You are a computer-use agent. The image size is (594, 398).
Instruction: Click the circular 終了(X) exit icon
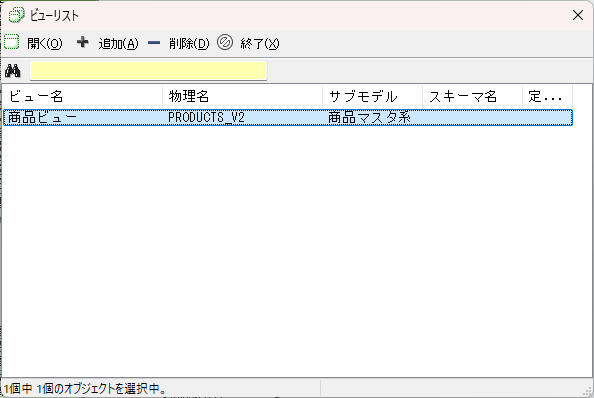[225, 42]
